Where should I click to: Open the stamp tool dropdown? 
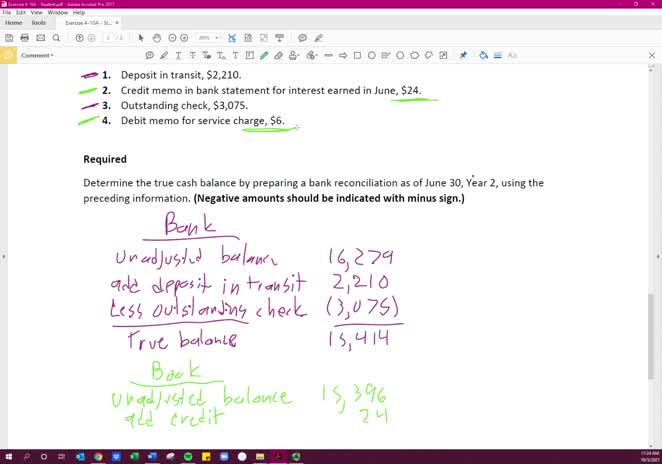point(294,55)
